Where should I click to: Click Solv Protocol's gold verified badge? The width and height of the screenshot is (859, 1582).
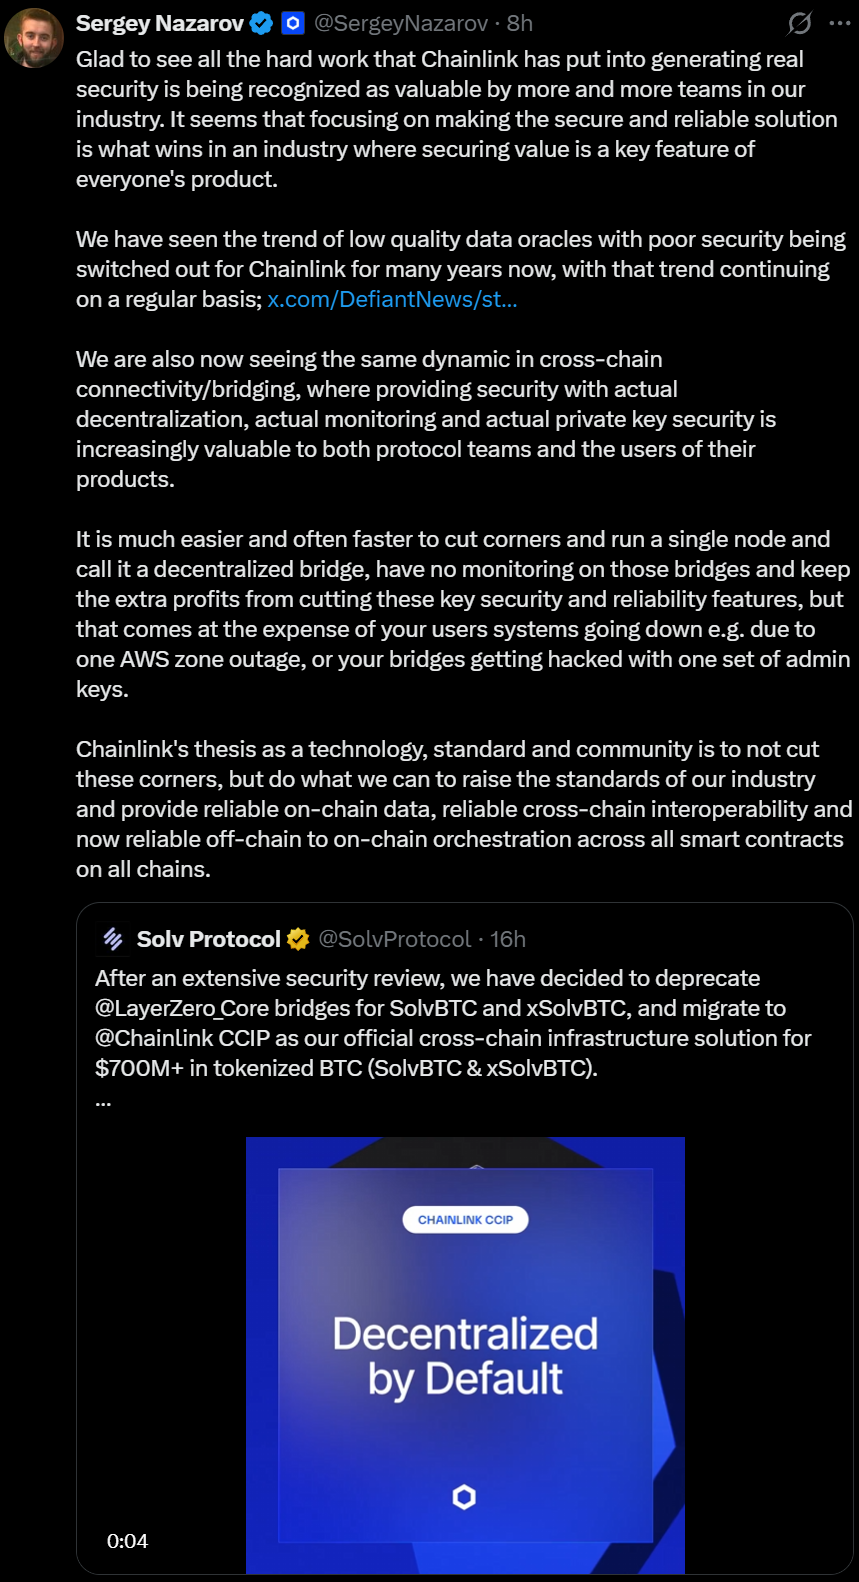(x=298, y=939)
